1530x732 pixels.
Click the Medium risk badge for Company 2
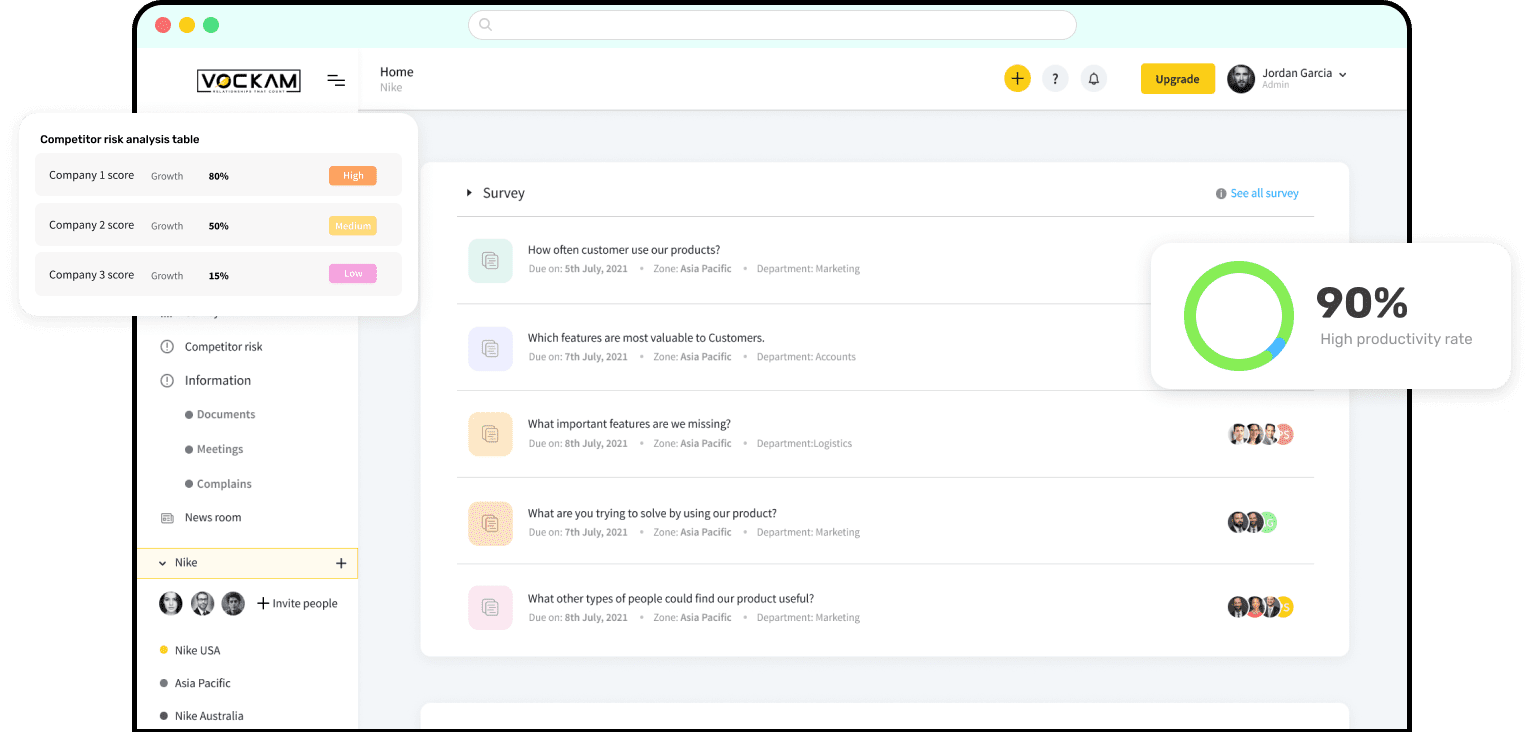coord(353,226)
